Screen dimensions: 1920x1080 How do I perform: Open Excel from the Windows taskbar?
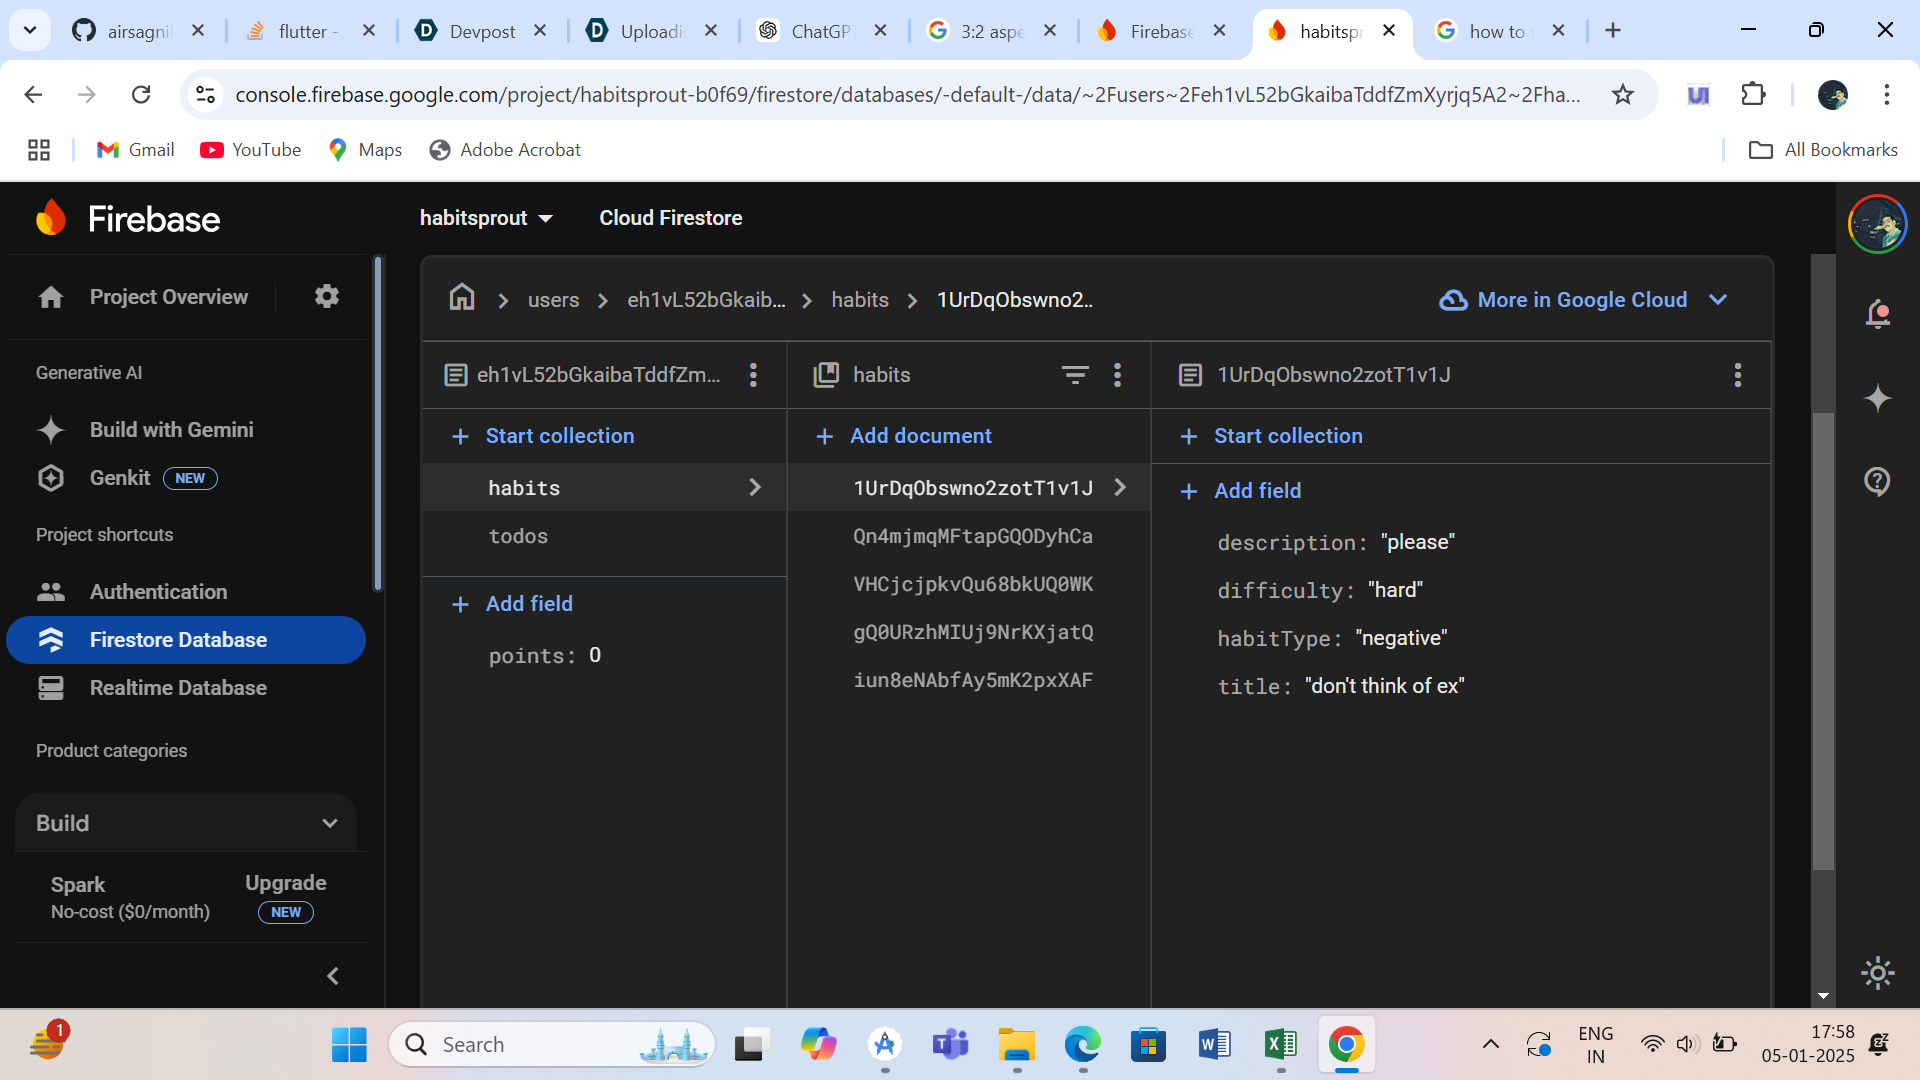tap(1280, 1045)
